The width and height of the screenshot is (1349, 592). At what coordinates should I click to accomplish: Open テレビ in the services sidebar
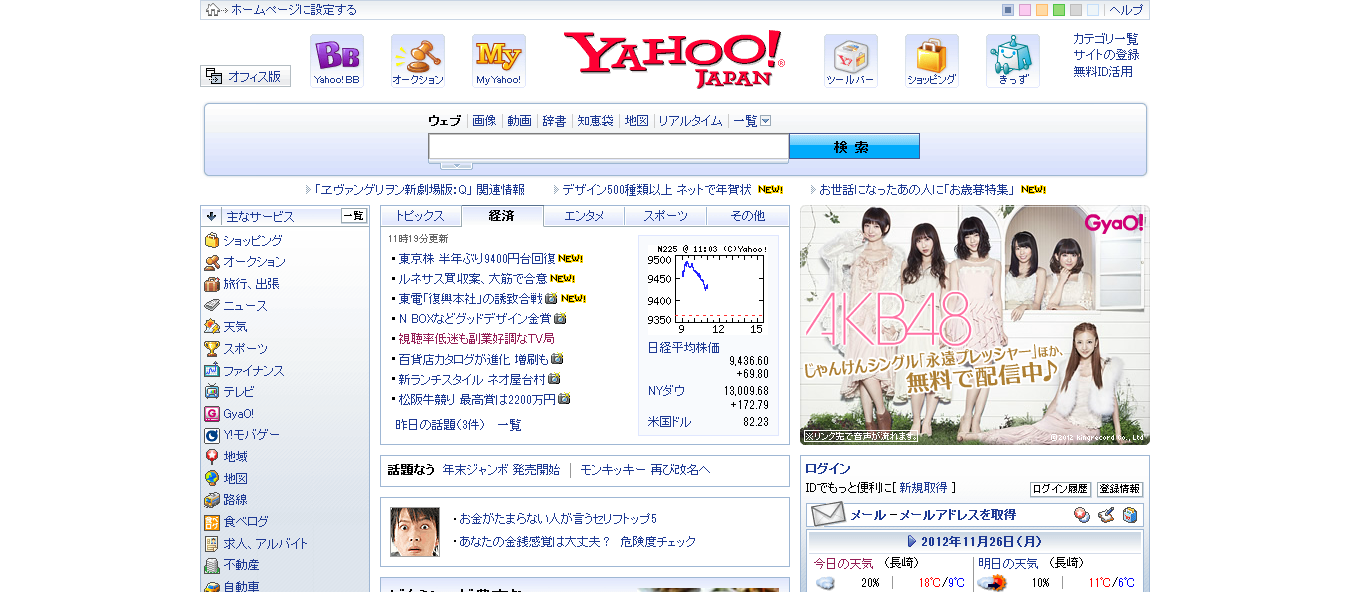[x=229, y=392]
